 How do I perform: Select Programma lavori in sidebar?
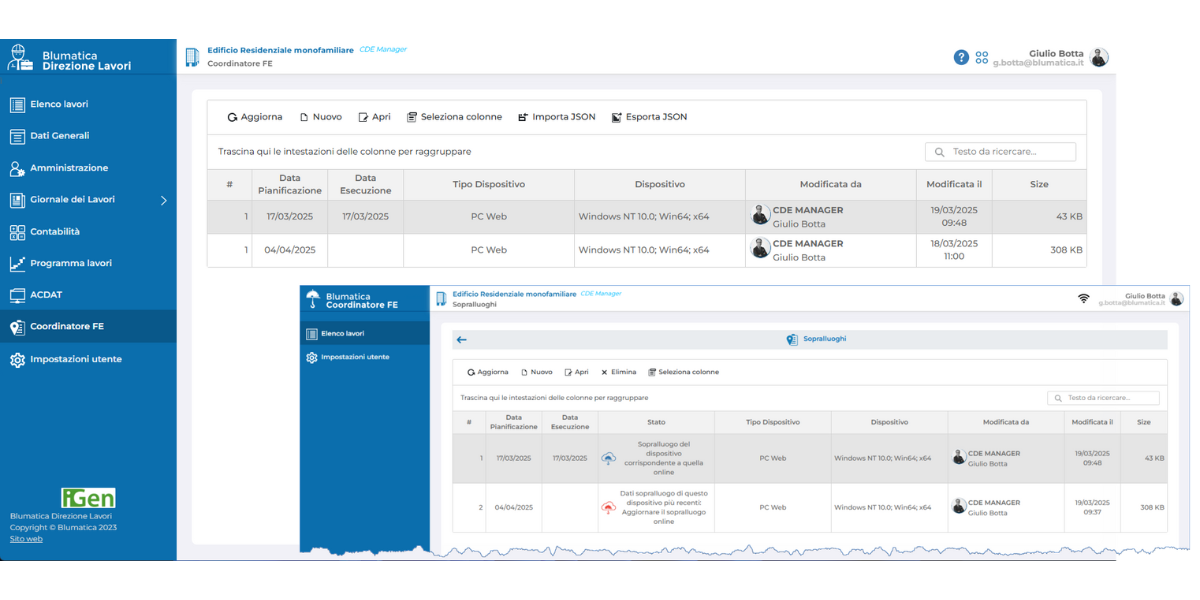click(x=70, y=264)
